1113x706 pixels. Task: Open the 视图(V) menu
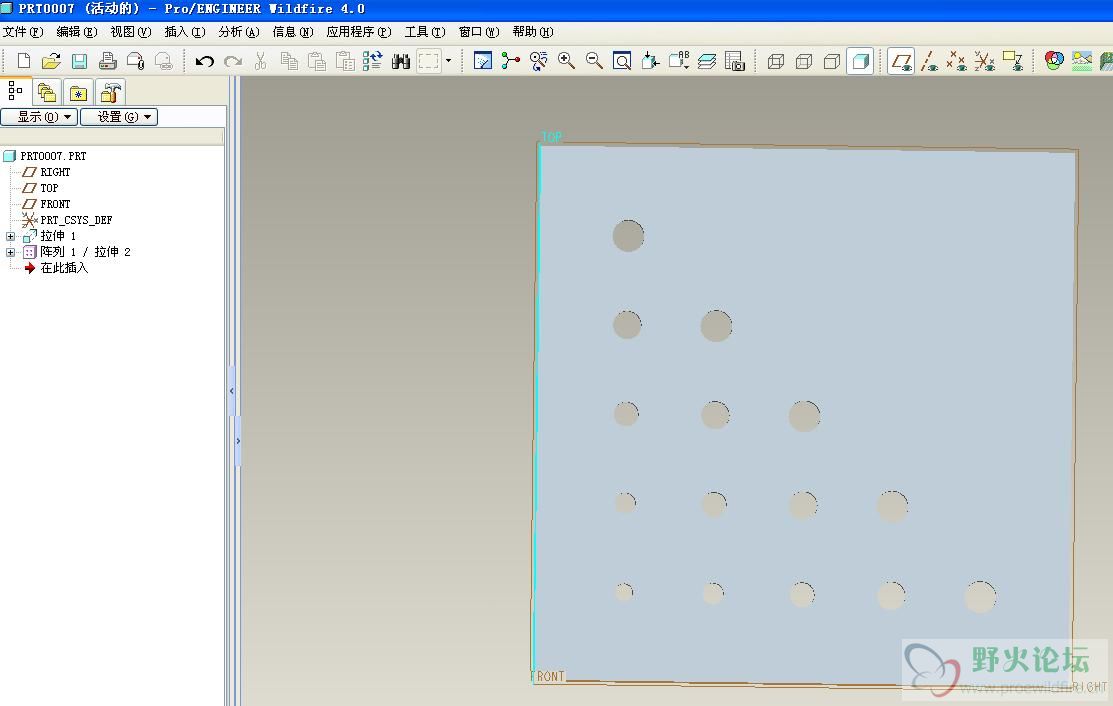coord(131,32)
